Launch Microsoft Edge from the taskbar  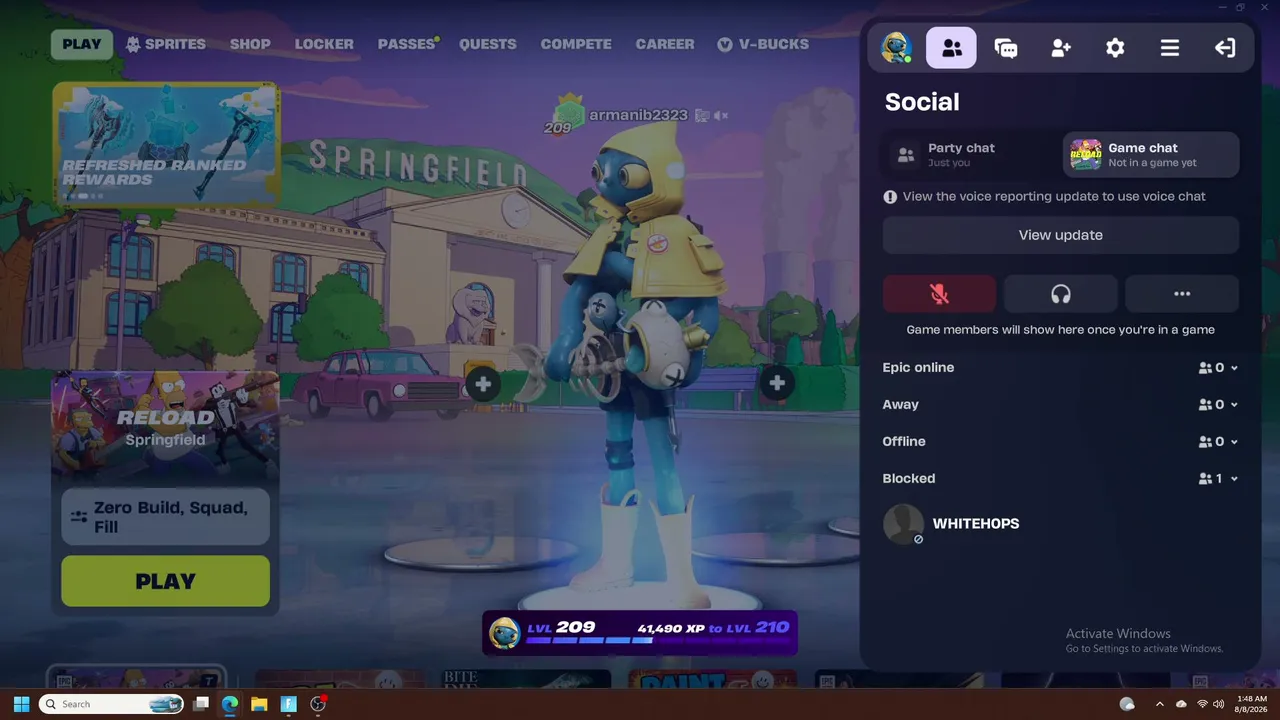click(230, 704)
